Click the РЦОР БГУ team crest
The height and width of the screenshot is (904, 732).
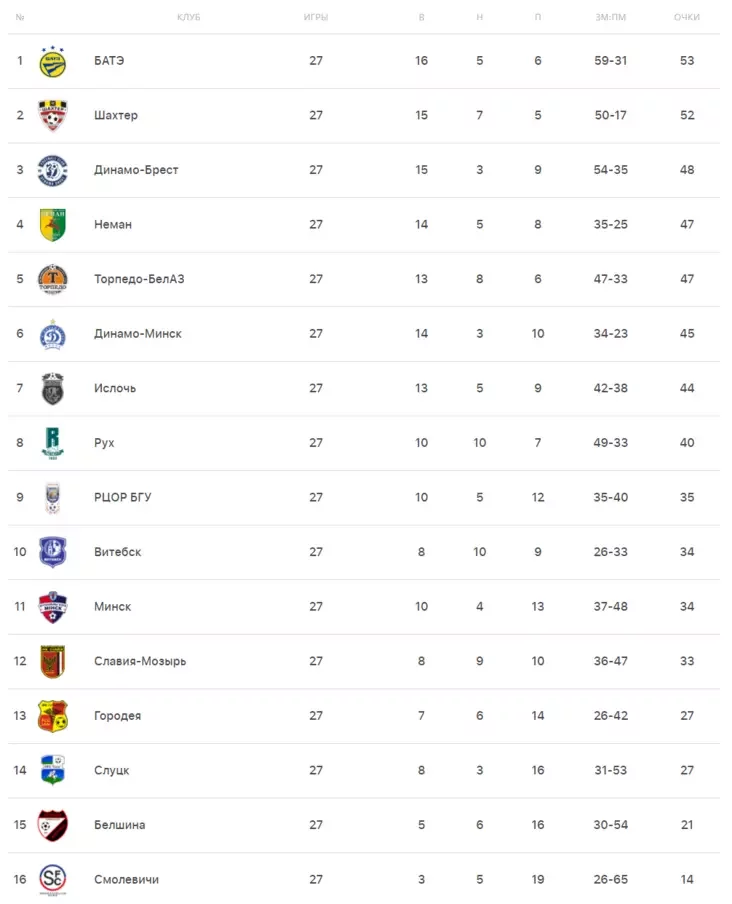52,497
